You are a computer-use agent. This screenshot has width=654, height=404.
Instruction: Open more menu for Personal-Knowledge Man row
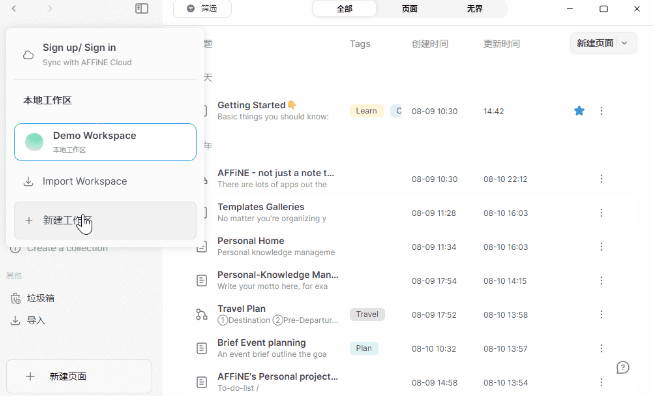click(x=601, y=281)
